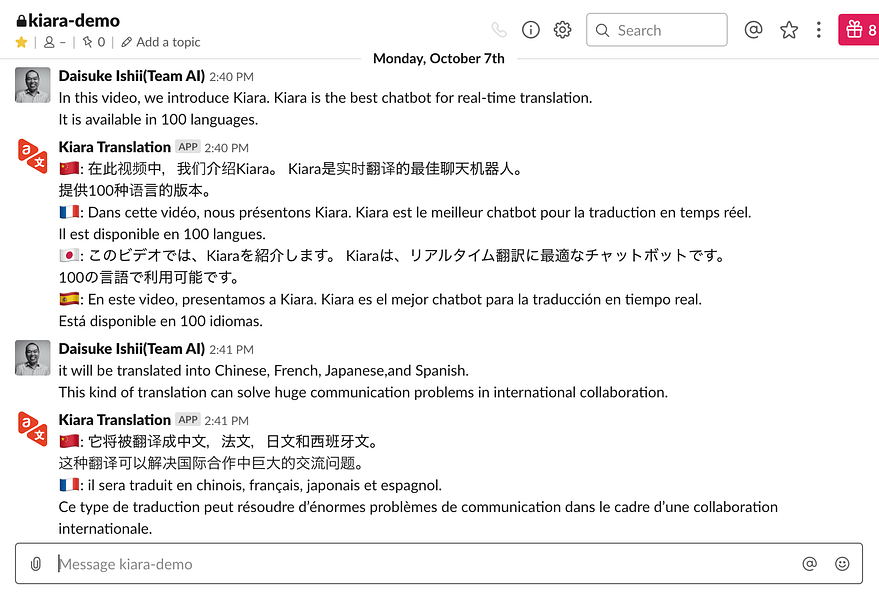Start a call with the phone icon
This screenshot has height=600, width=879.
point(498,30)
